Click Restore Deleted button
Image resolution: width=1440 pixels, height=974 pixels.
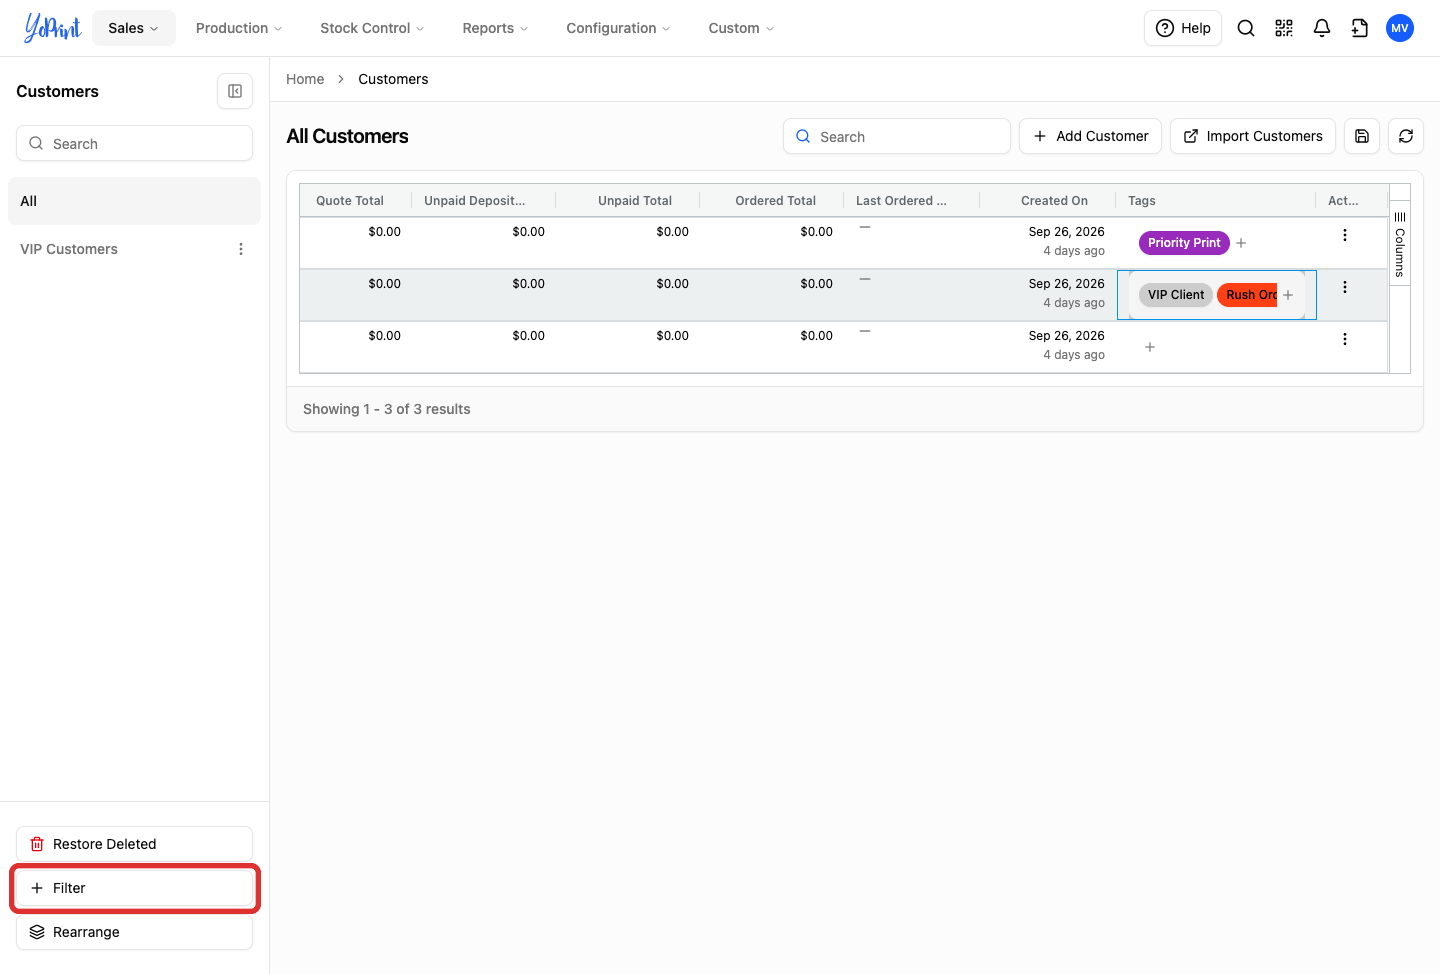(x=134, y=844)
